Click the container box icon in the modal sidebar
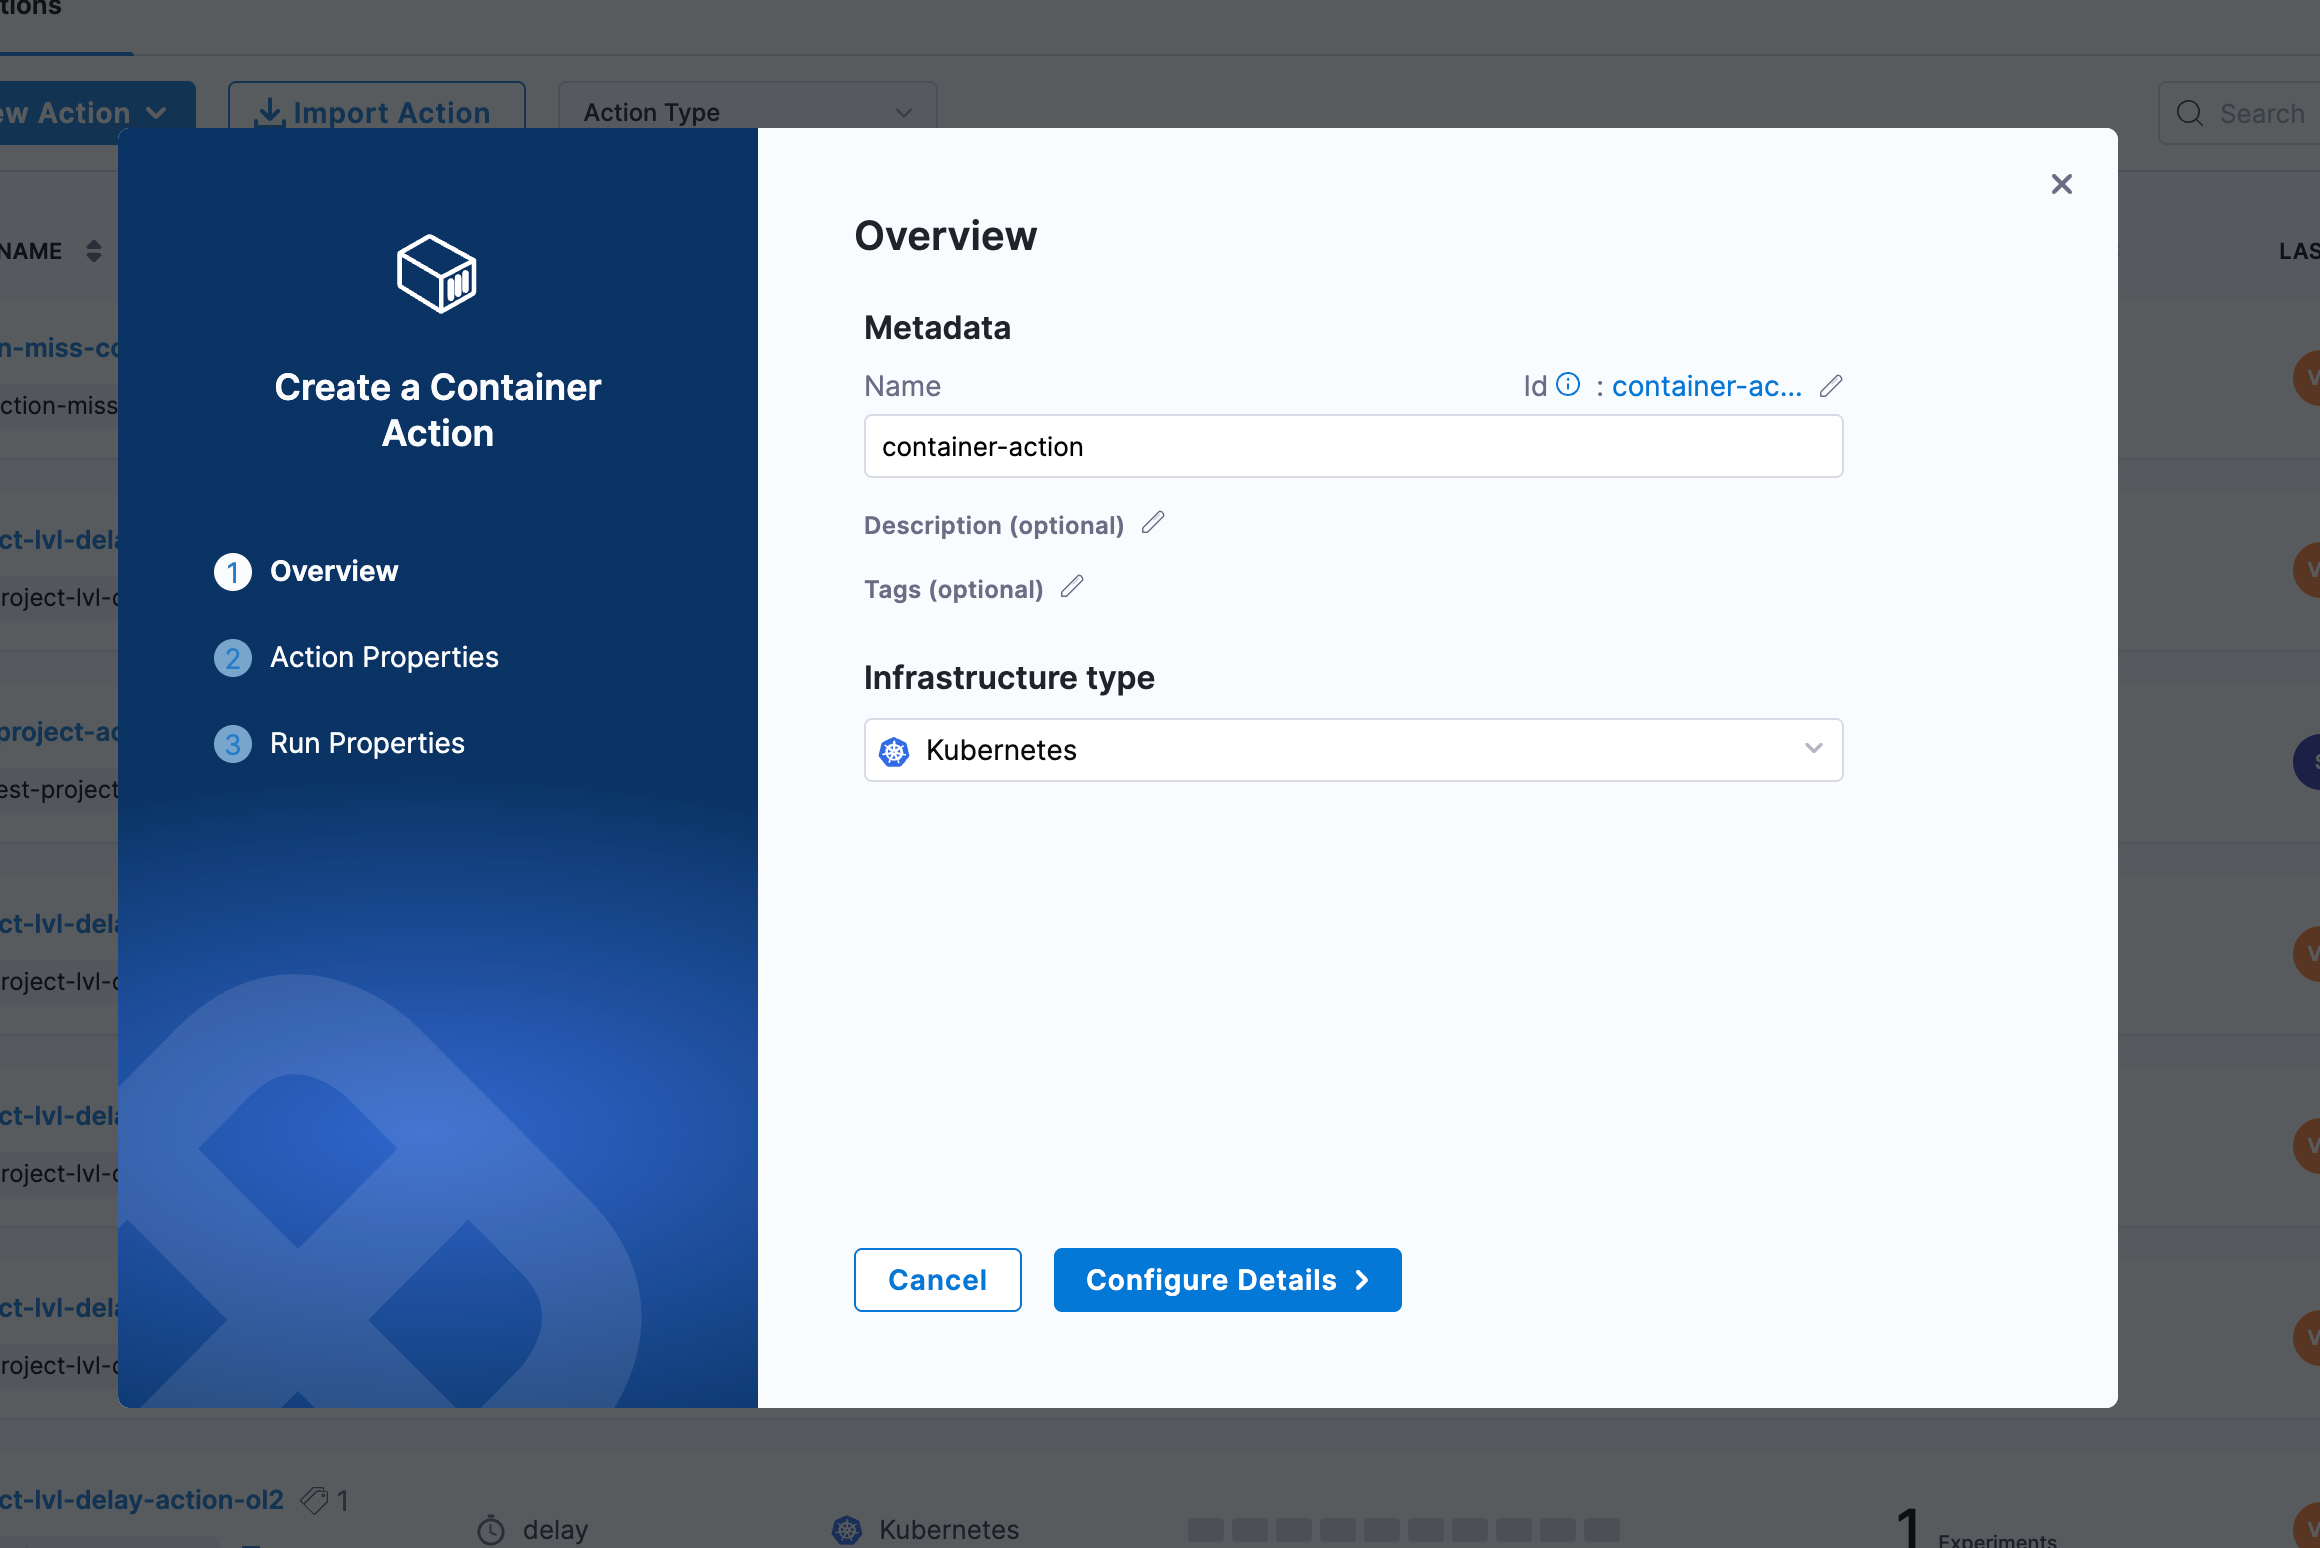Image resolution: width=2320 pixels, height=1548 pixels. 437,273
